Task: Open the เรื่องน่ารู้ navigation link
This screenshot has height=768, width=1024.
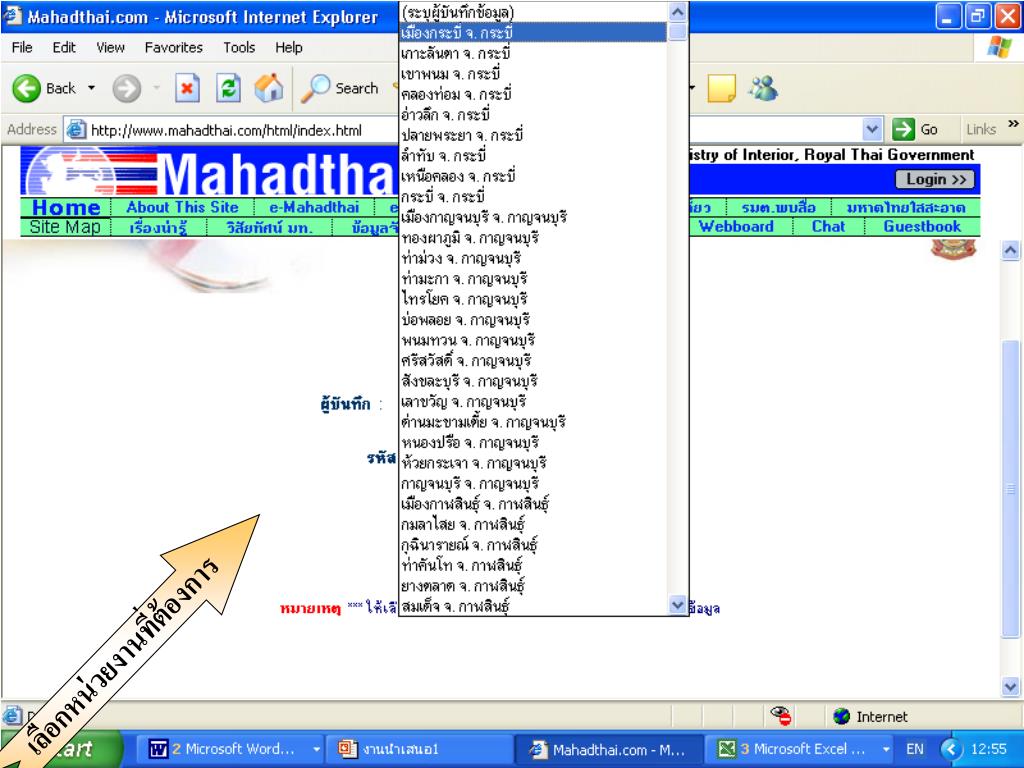Action: (x=159, y=227)
